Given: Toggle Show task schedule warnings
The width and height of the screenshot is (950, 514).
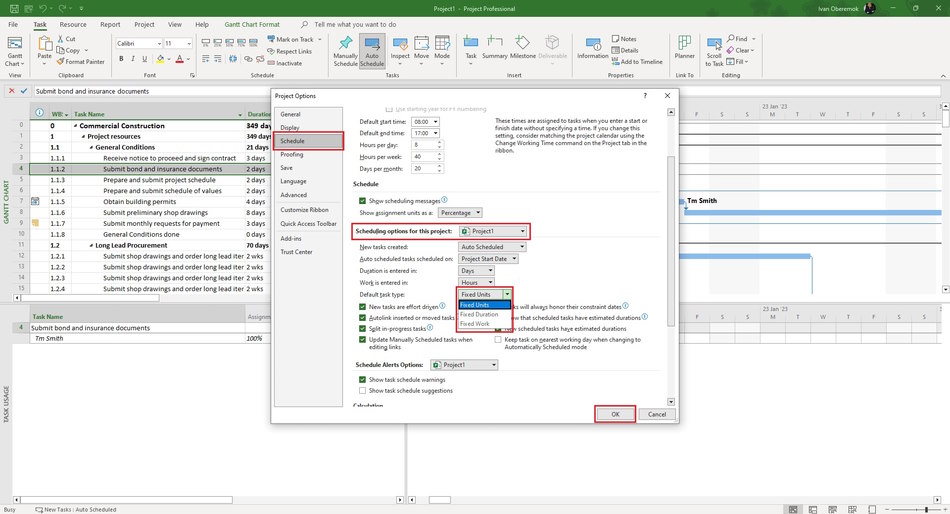Looking at the screenshot, I should click(362, 380).
